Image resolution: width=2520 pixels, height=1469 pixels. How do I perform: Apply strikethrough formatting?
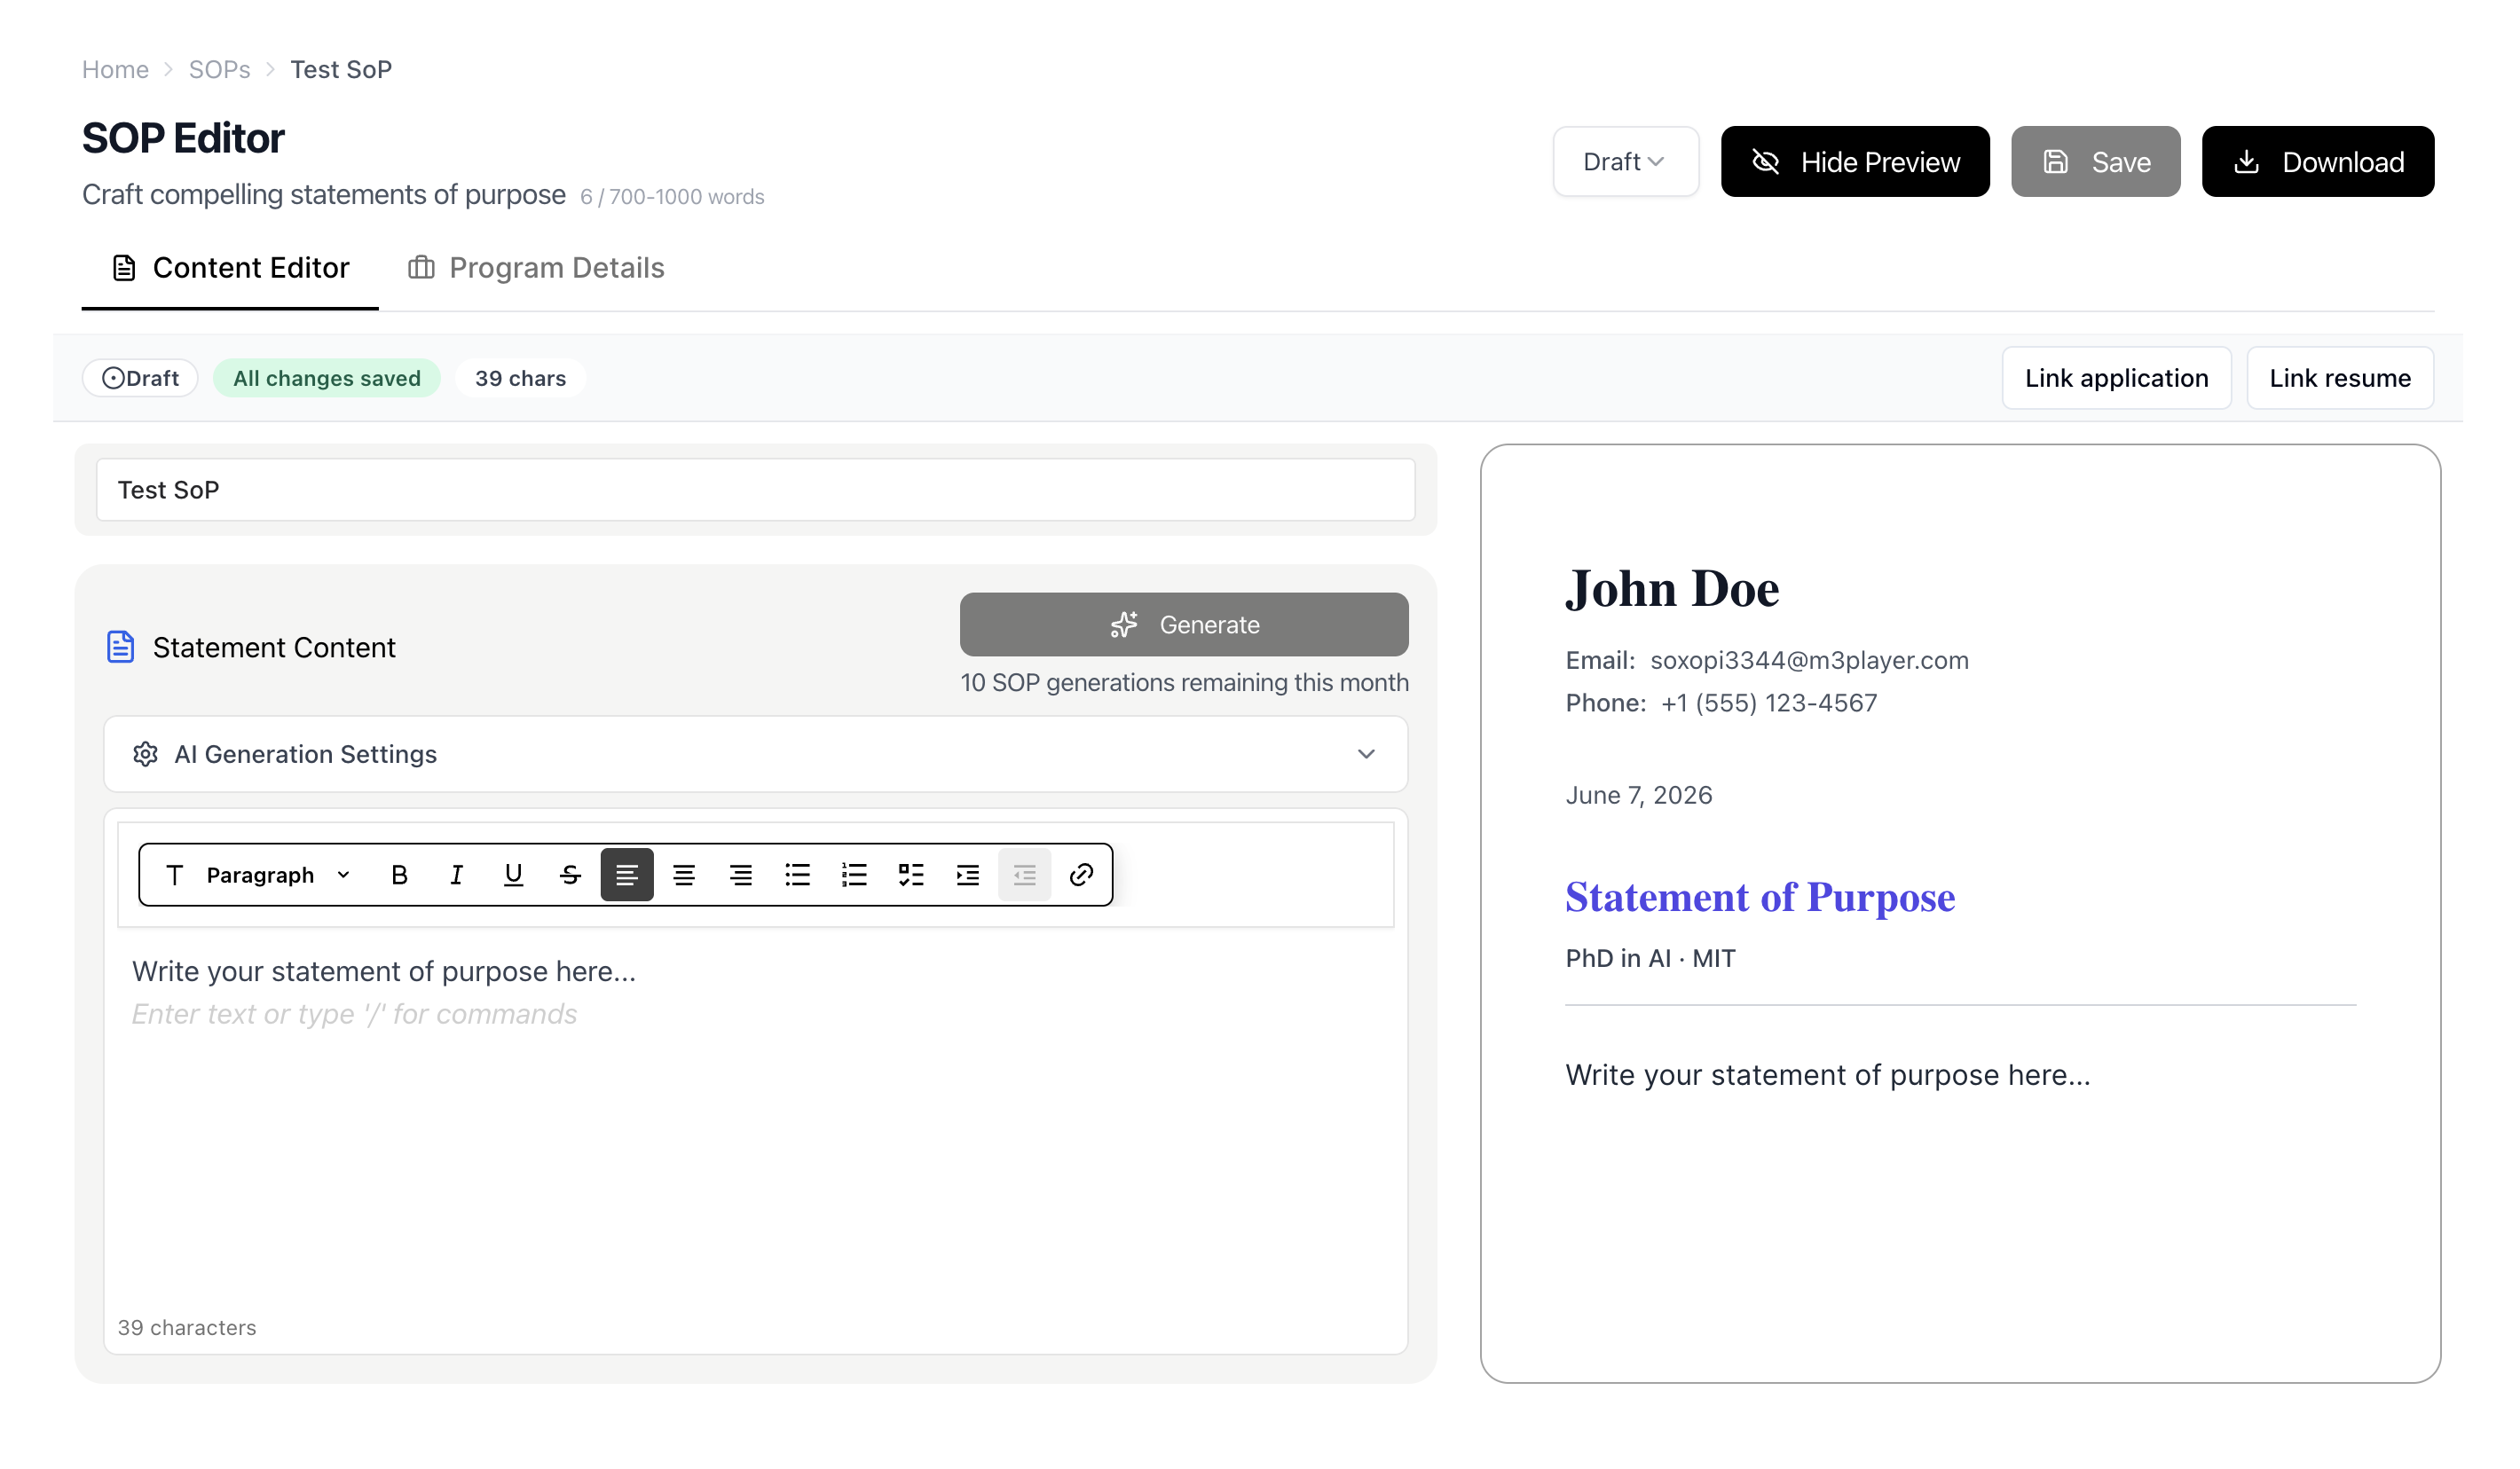point(570,875)
